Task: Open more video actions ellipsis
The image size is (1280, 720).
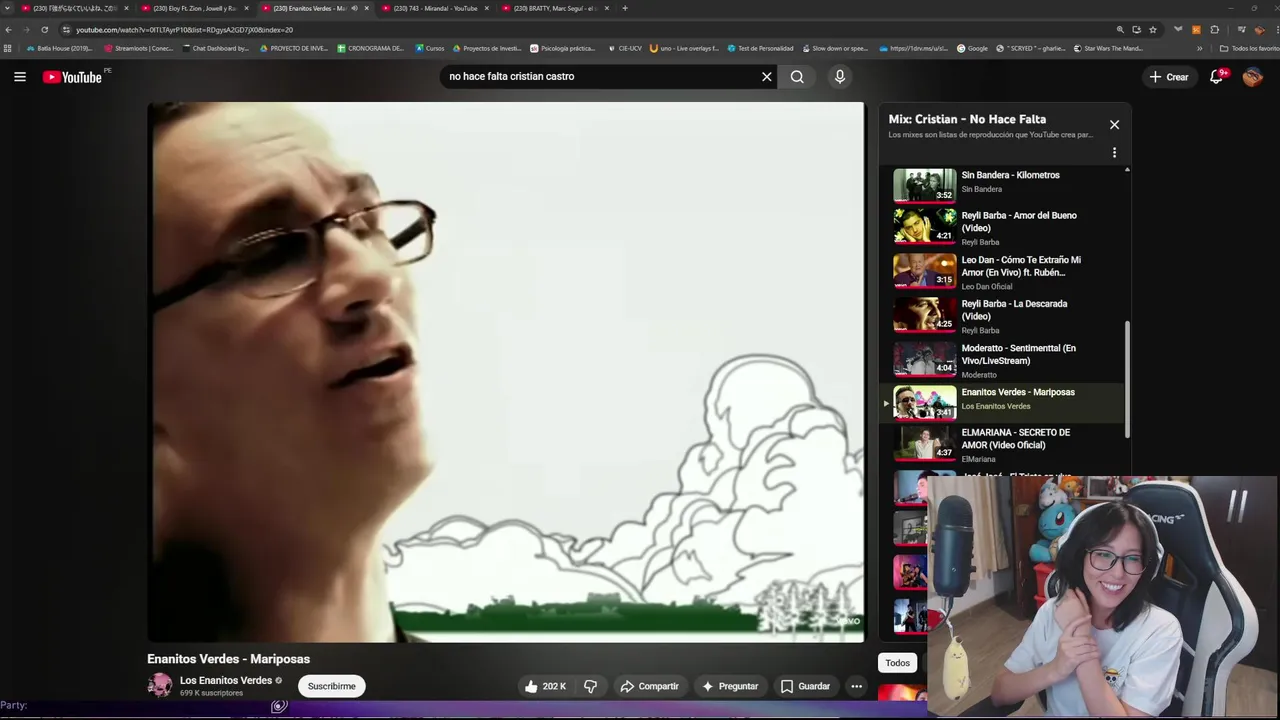Action: (x=856, y=686)
